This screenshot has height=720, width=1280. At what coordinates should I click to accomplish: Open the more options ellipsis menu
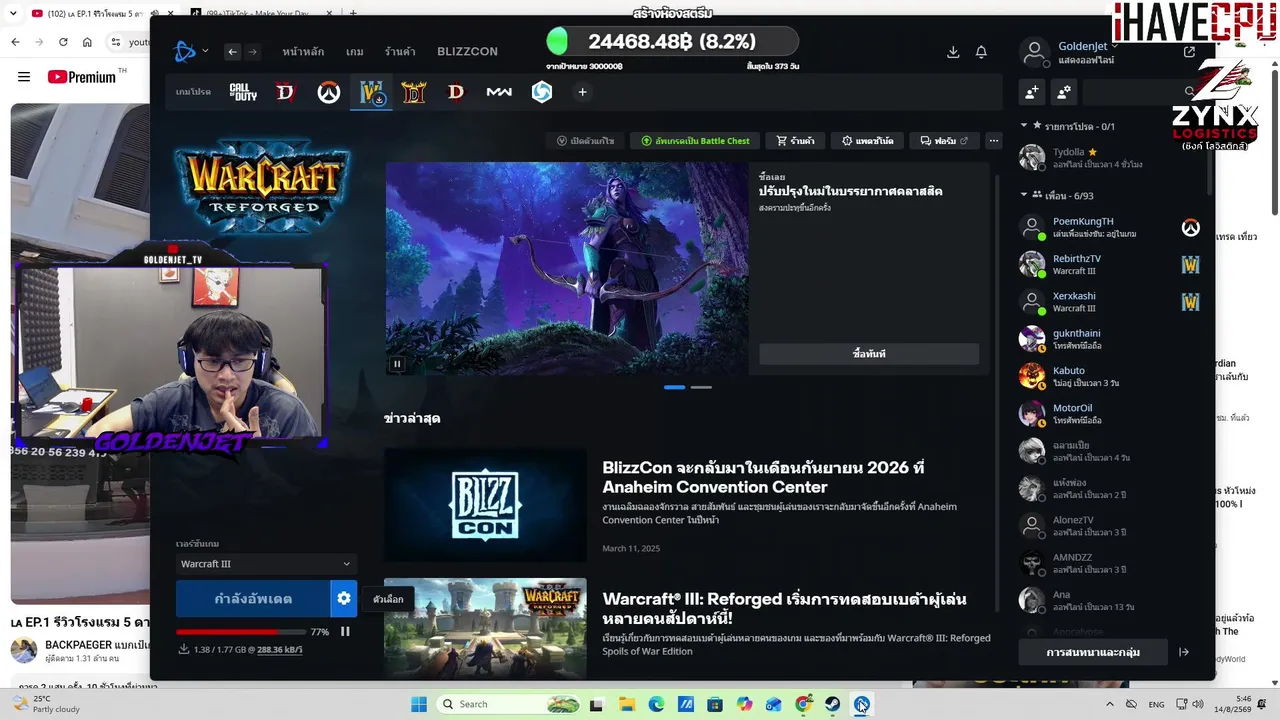point(993,141)
